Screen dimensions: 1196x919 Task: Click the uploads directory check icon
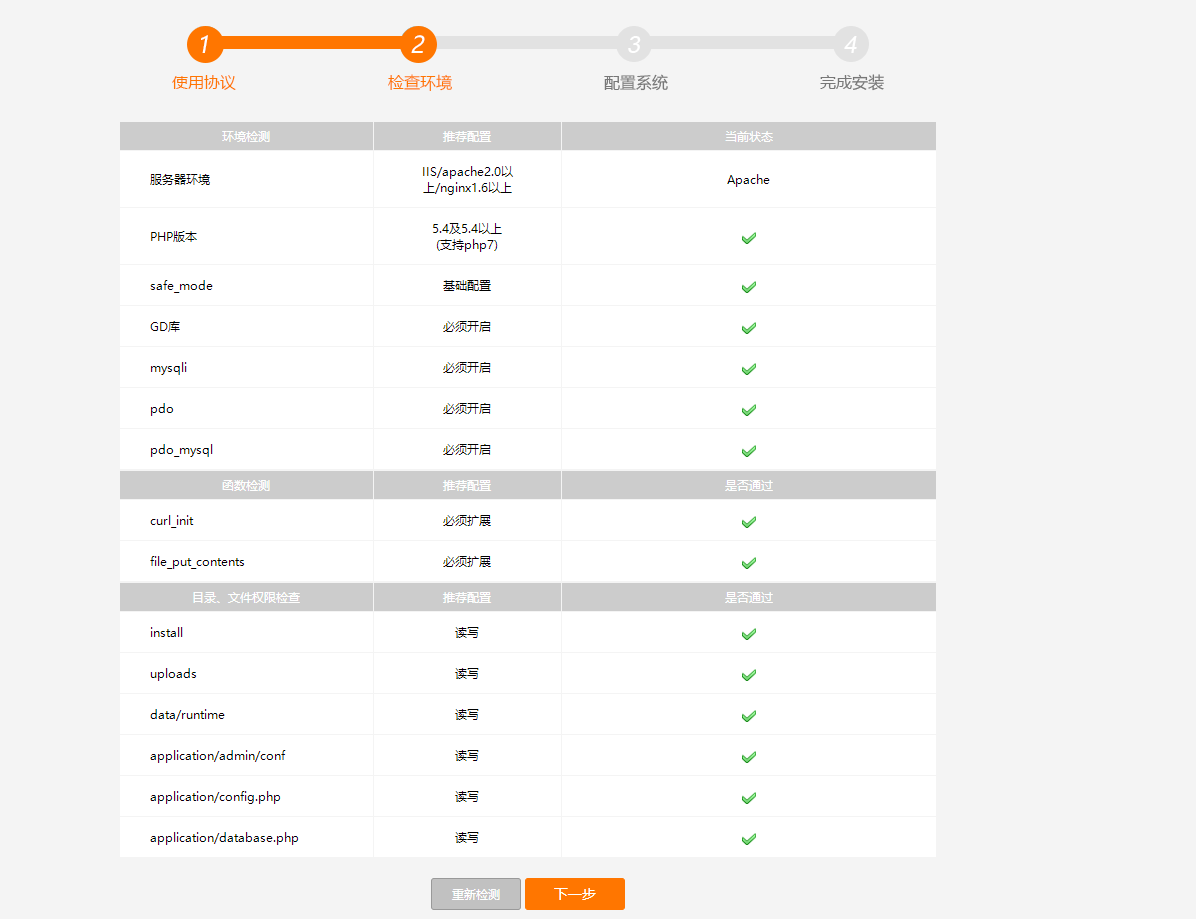(748, 674)
